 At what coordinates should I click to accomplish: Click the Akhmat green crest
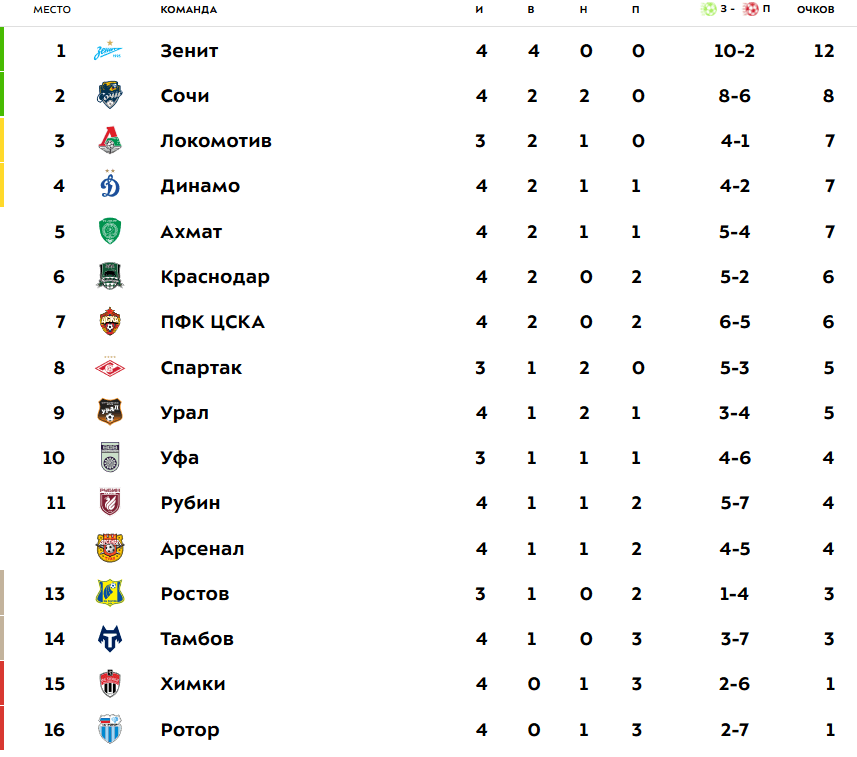click(x=110, y=231)
